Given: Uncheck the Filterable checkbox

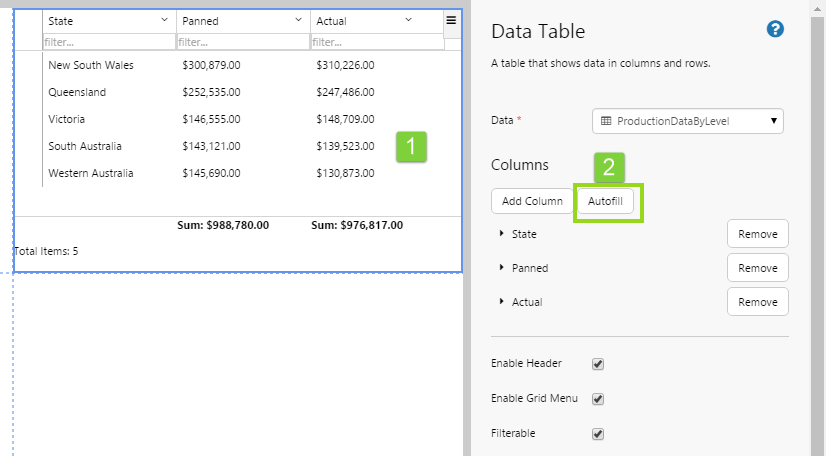Looking at the screenshot, I should point(598,434).
